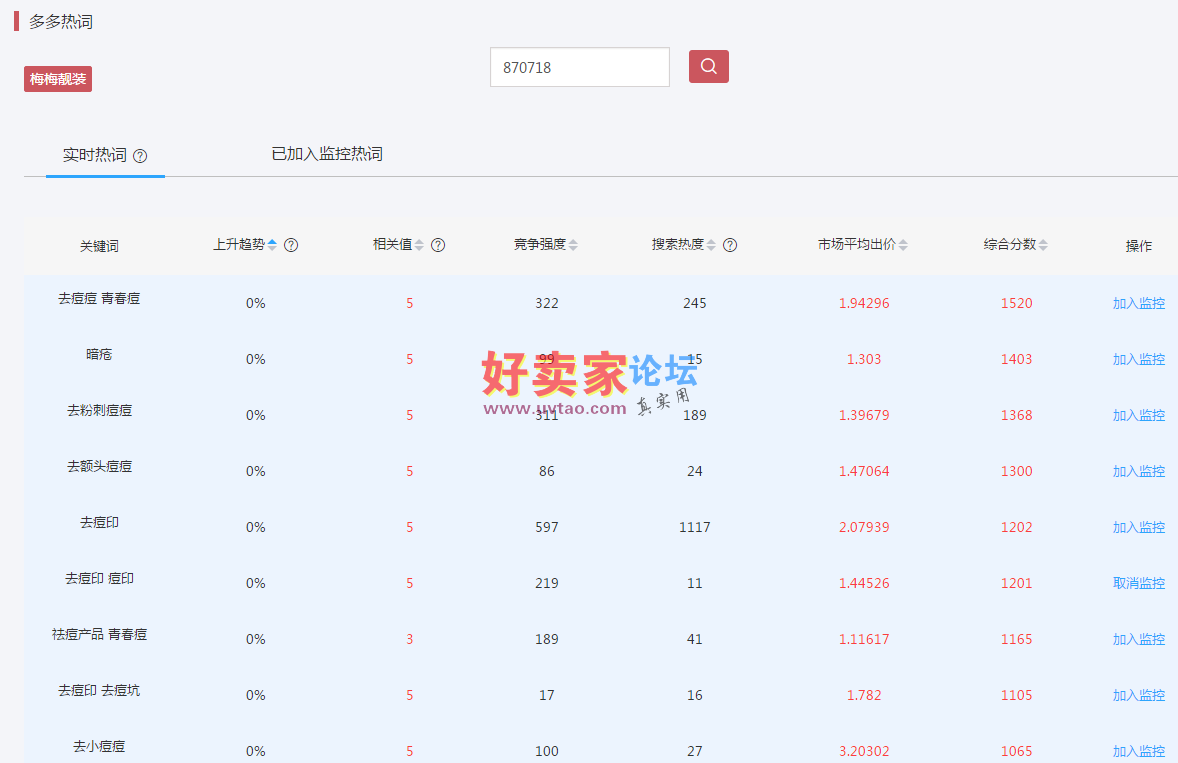Sort by 相关值 using sort arrows
The image size is (1178, 763).
(x=419, y=245)
